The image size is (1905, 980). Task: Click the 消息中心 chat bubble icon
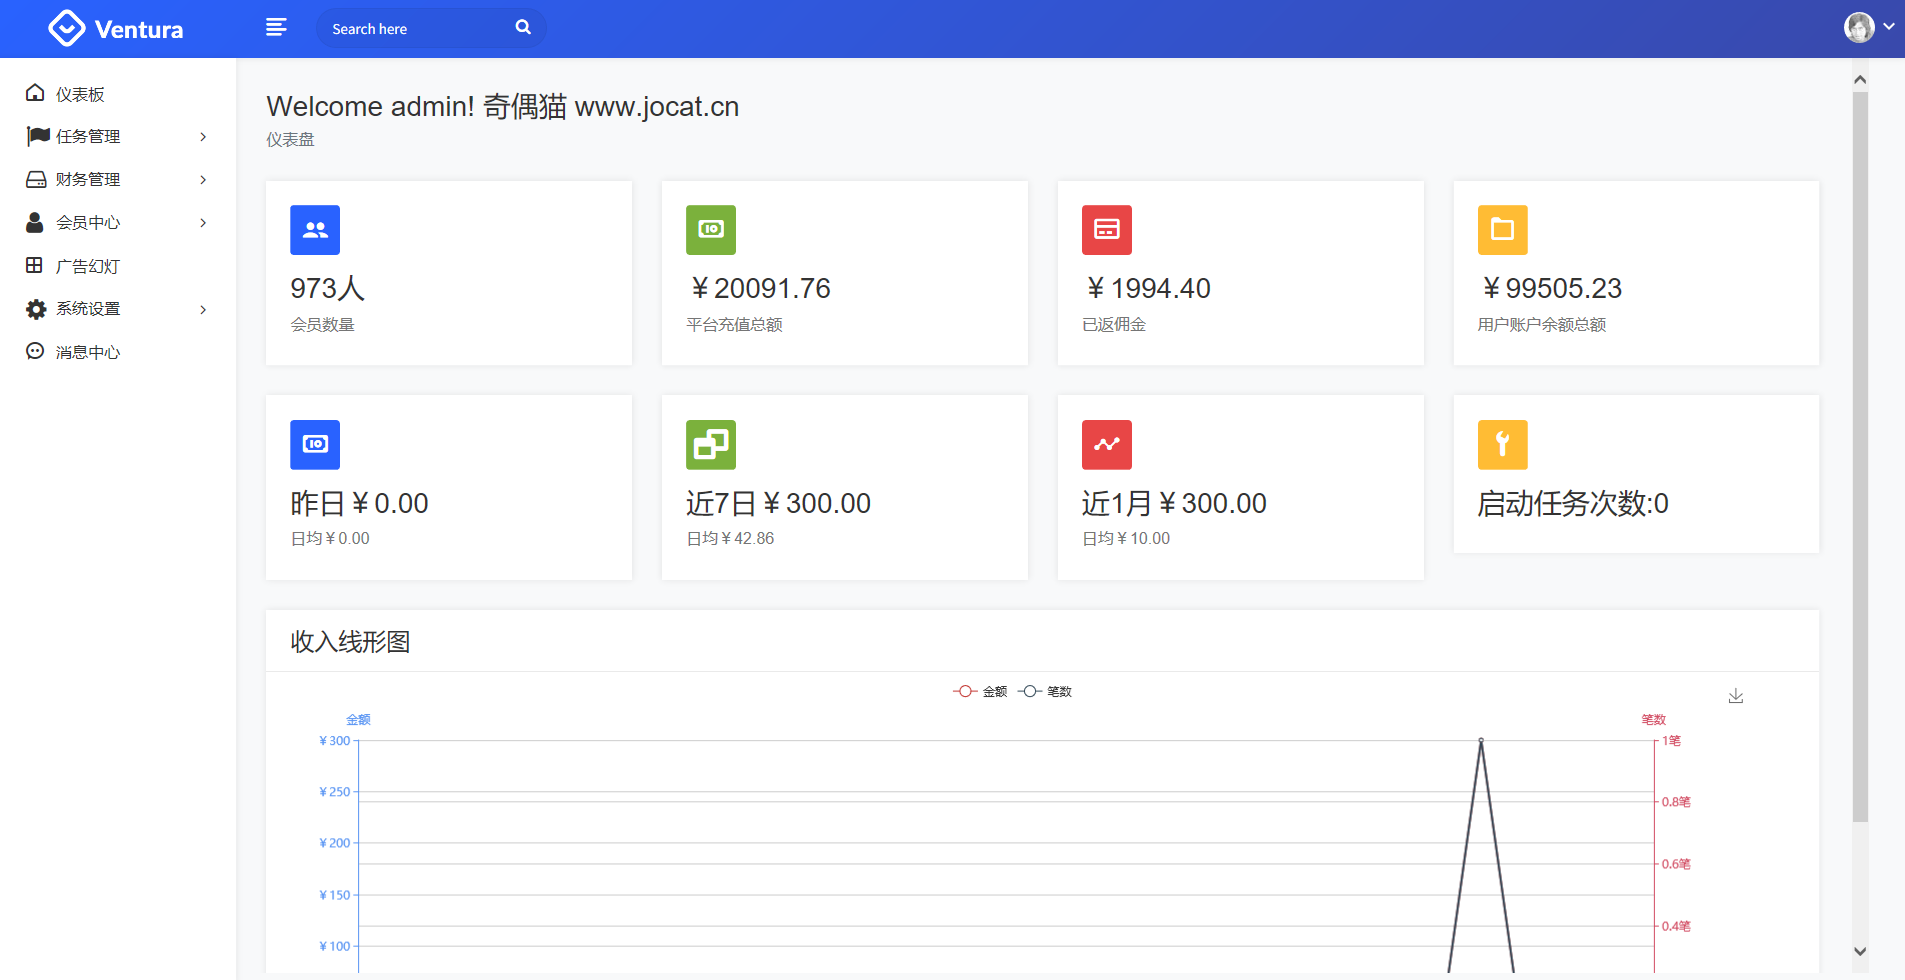35,351
